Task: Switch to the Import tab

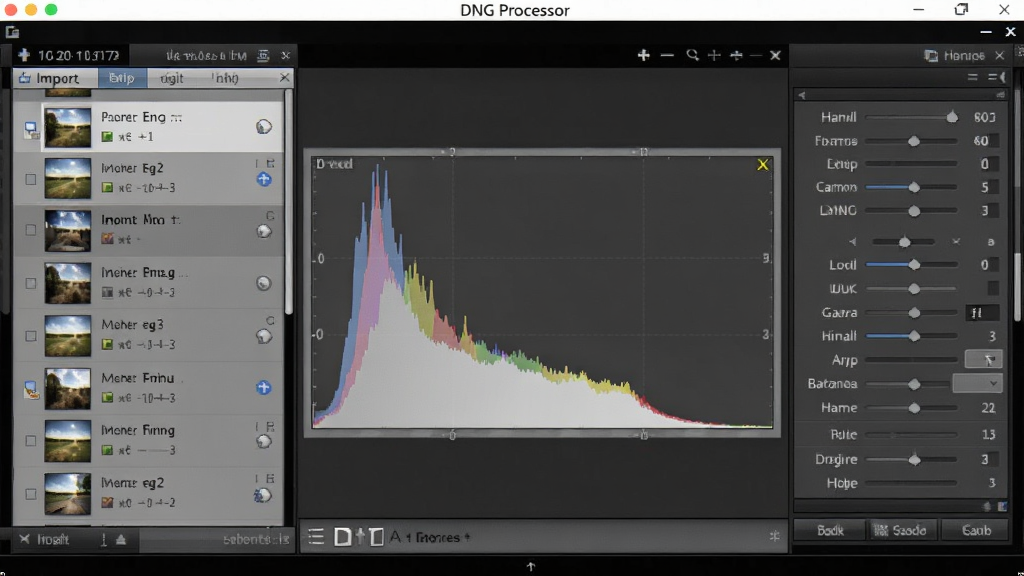Action: (x=56, y=78)
